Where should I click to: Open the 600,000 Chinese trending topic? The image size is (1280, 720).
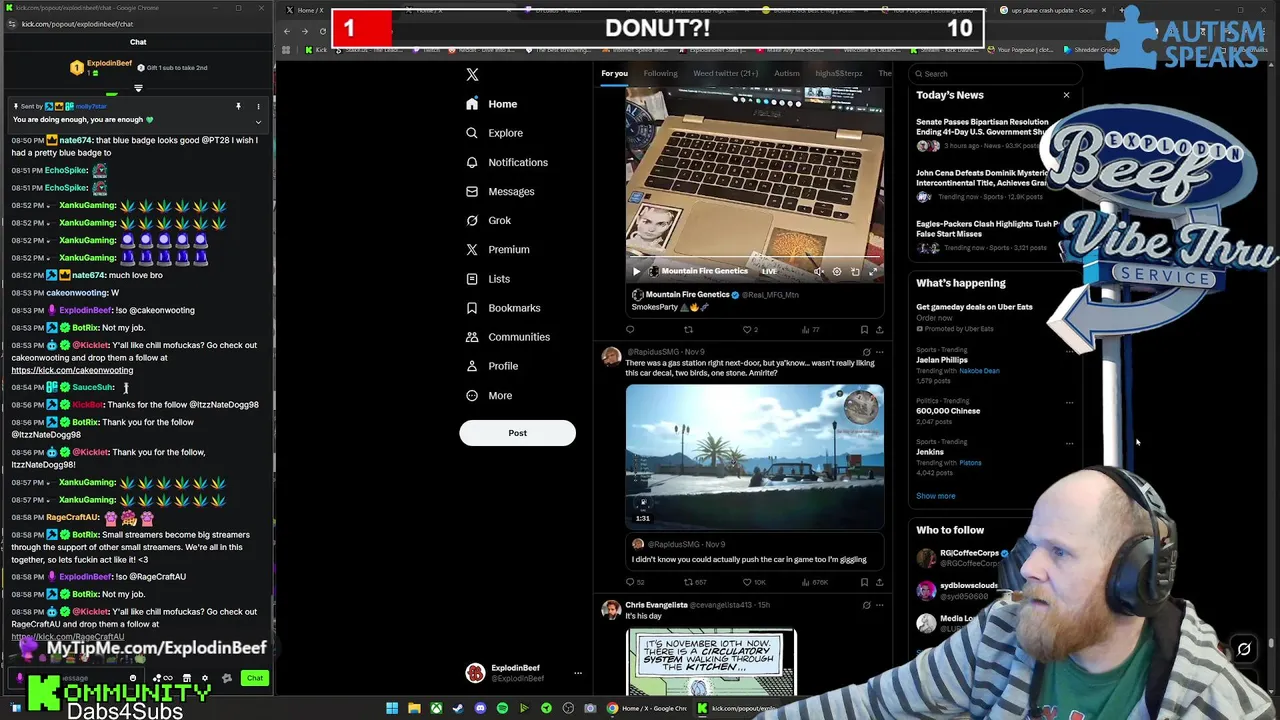(948, 411)
